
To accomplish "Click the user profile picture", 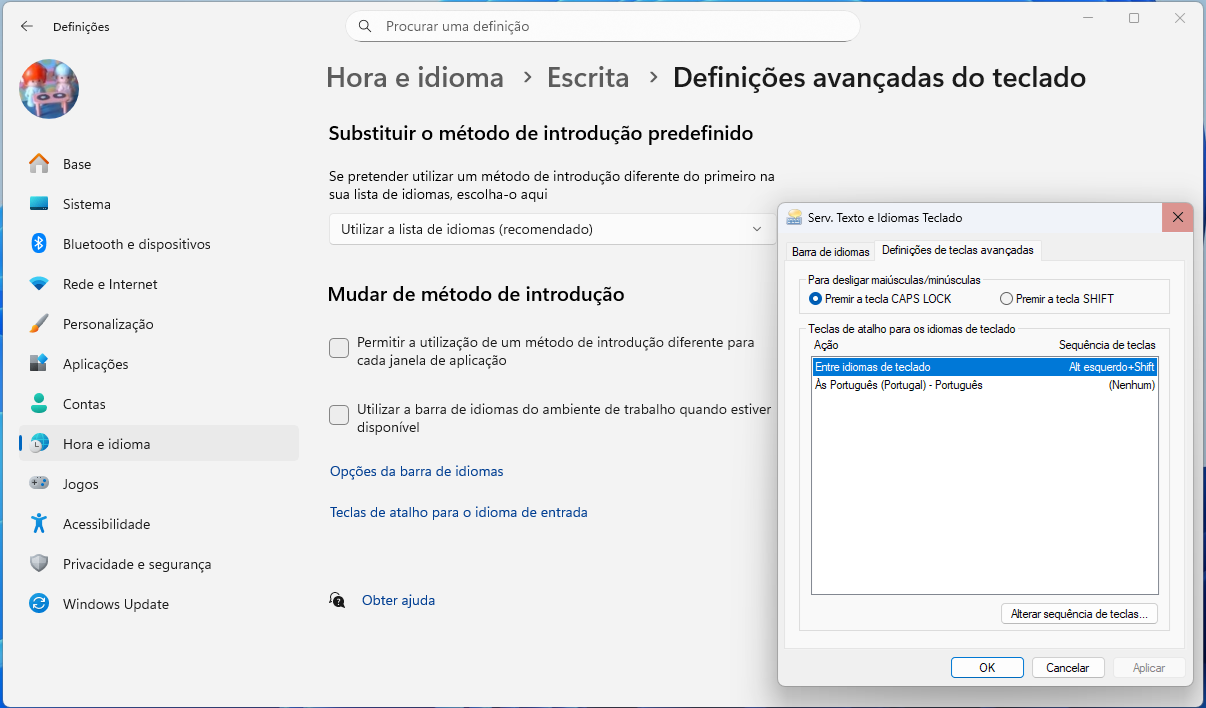I will 49,89.
